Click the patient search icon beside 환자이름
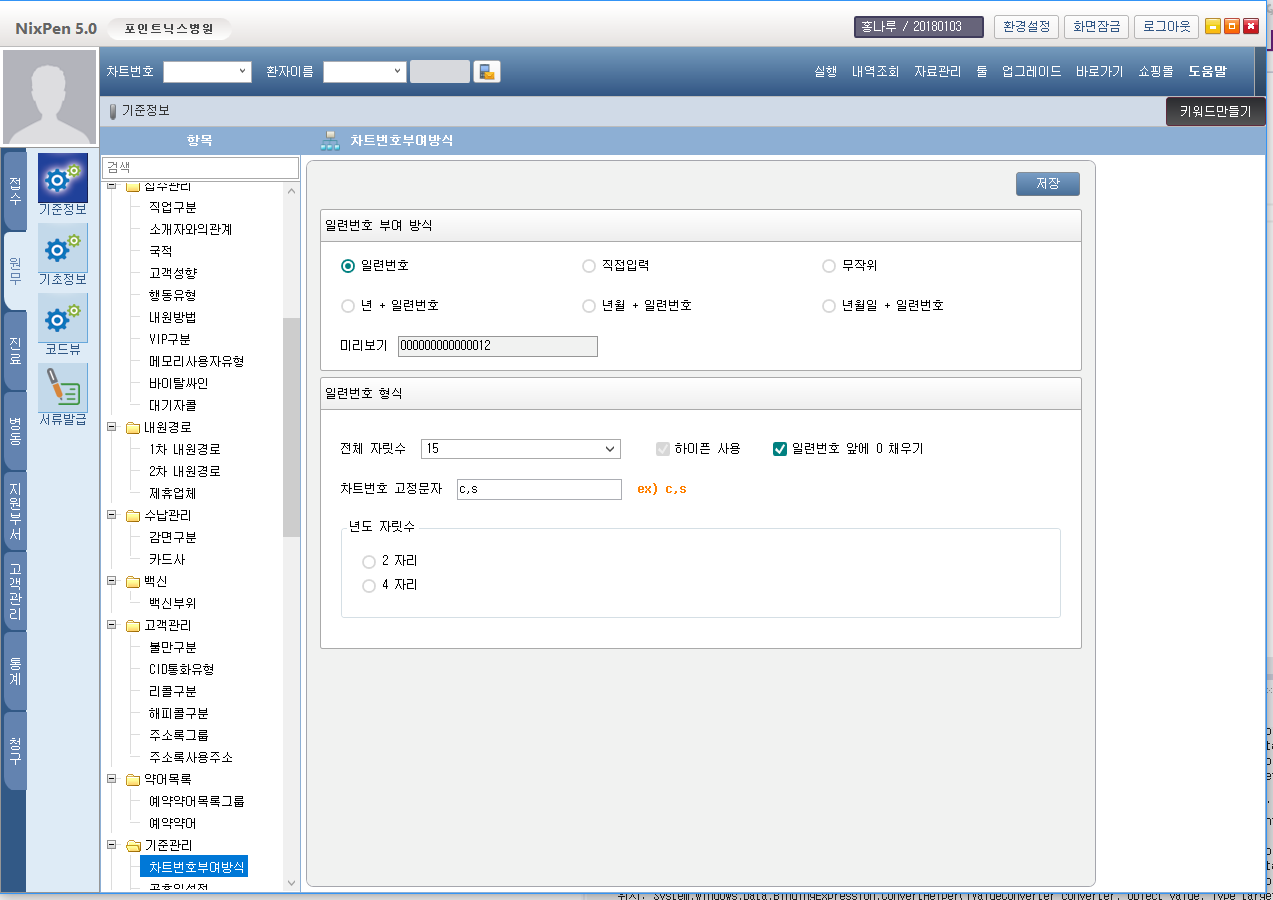 click(x=487, y=71)
